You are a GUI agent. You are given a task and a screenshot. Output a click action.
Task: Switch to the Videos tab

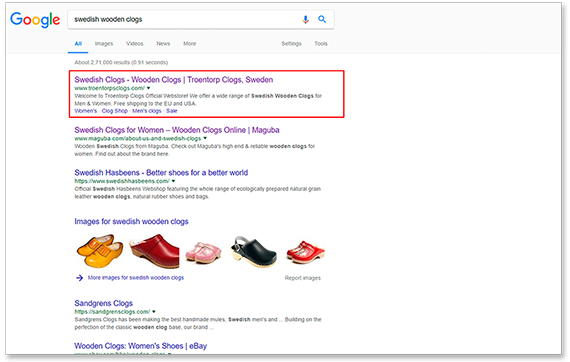[x=135, y=44]
